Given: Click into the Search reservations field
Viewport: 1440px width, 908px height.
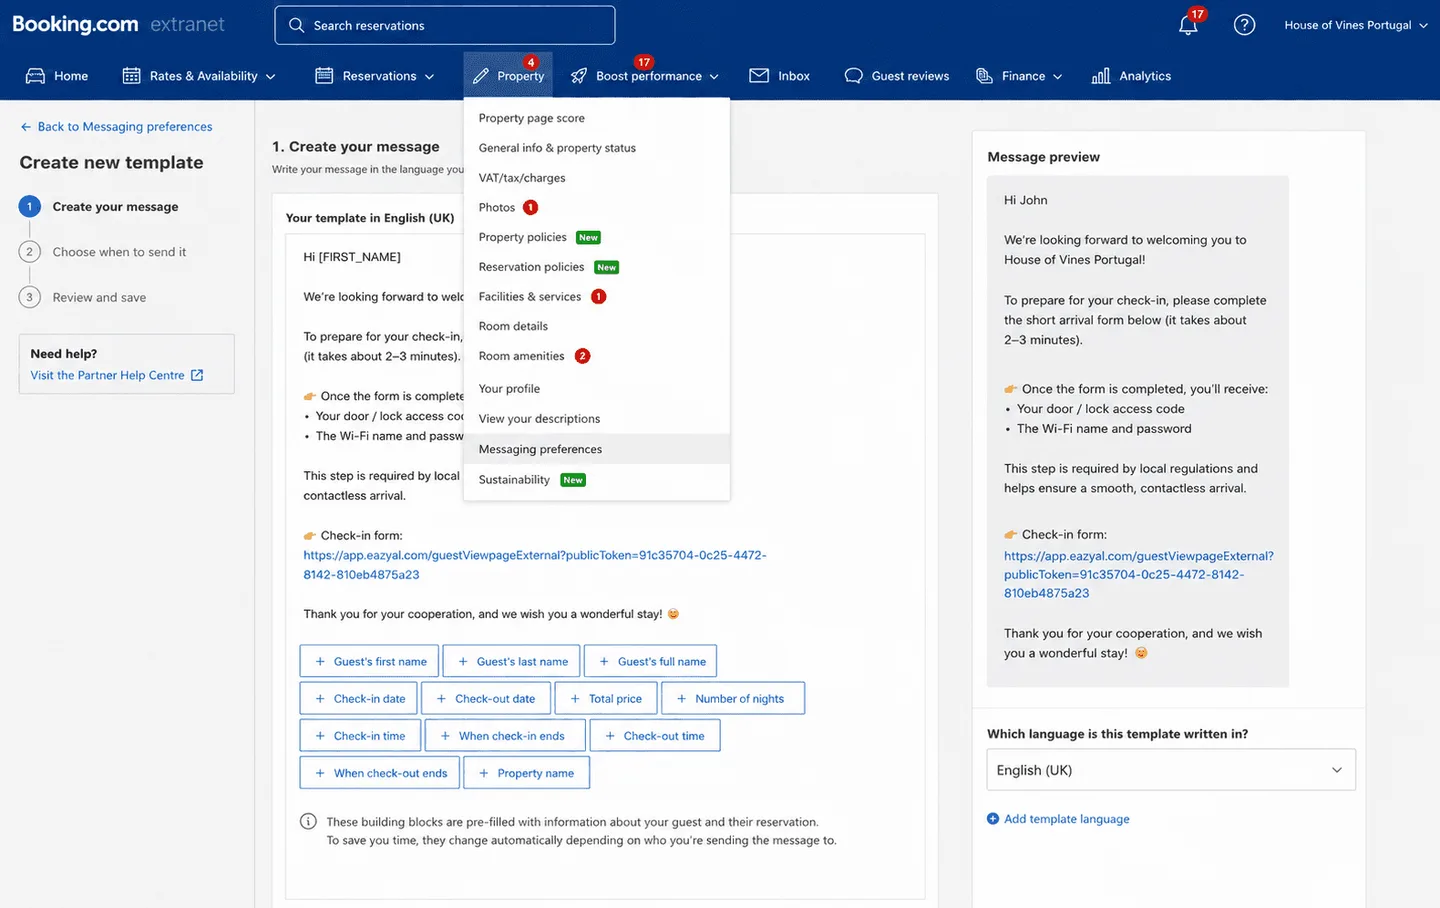Looking at the screenshot, I should click(445, 25).
